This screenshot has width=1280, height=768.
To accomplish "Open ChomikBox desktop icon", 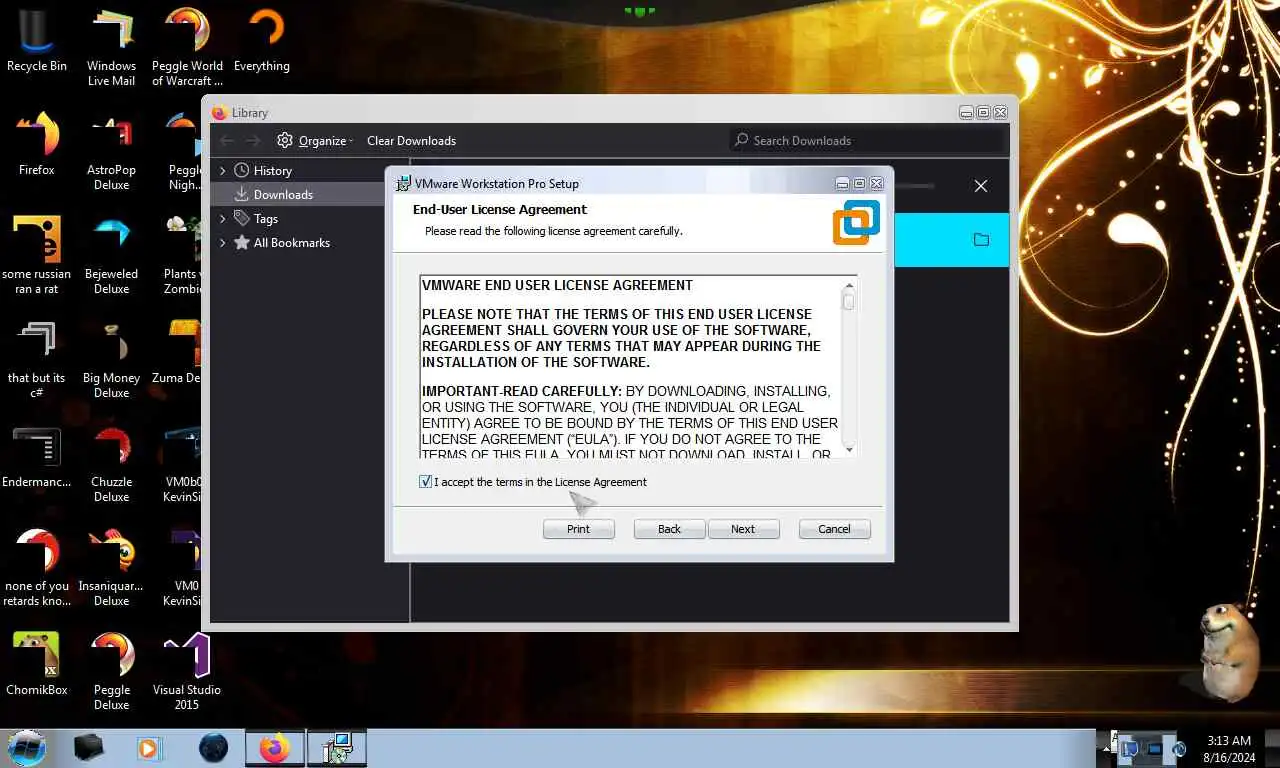I will coord(37,664).
